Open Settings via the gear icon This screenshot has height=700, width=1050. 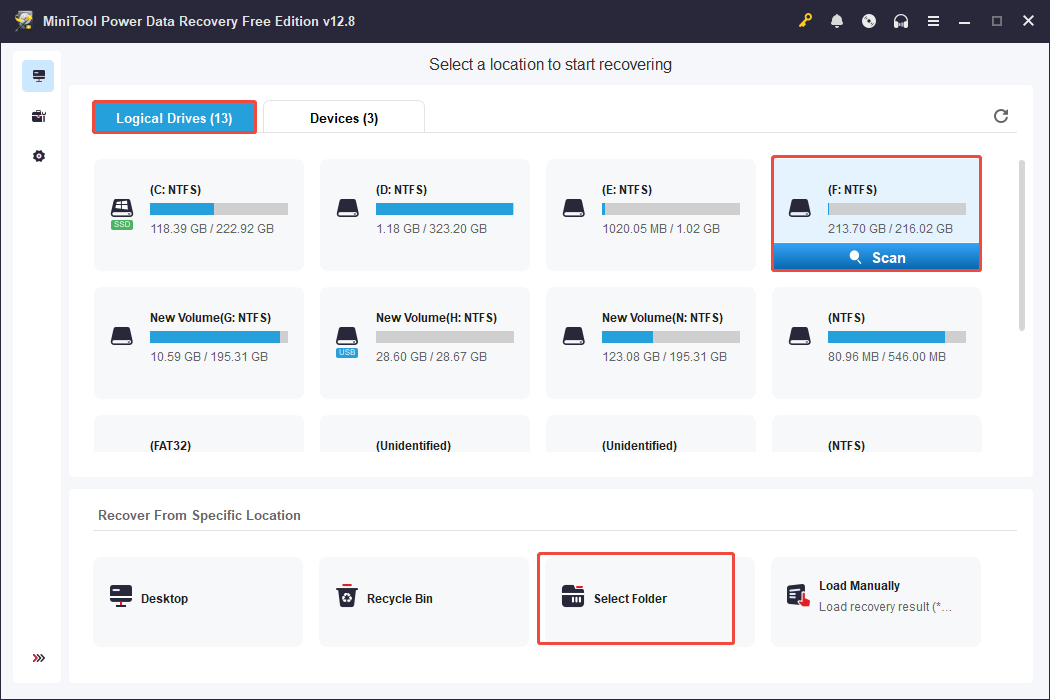[x=38, y=156]
